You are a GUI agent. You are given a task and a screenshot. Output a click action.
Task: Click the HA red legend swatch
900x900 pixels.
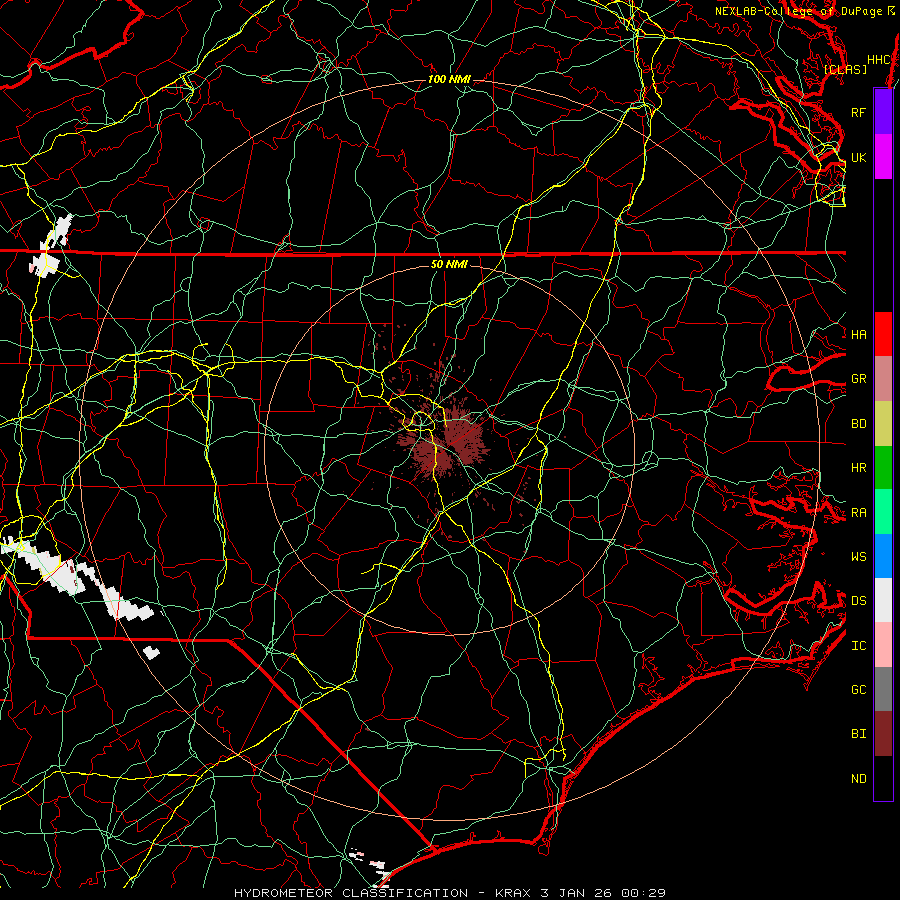click(883, 334)
